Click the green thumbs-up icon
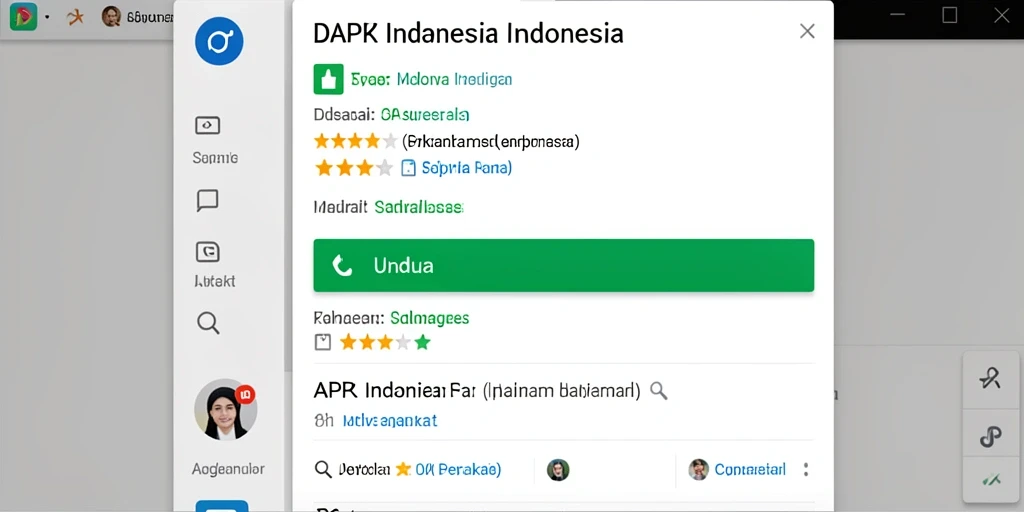Screen dimensions: 1024x512 click(328, 80)
